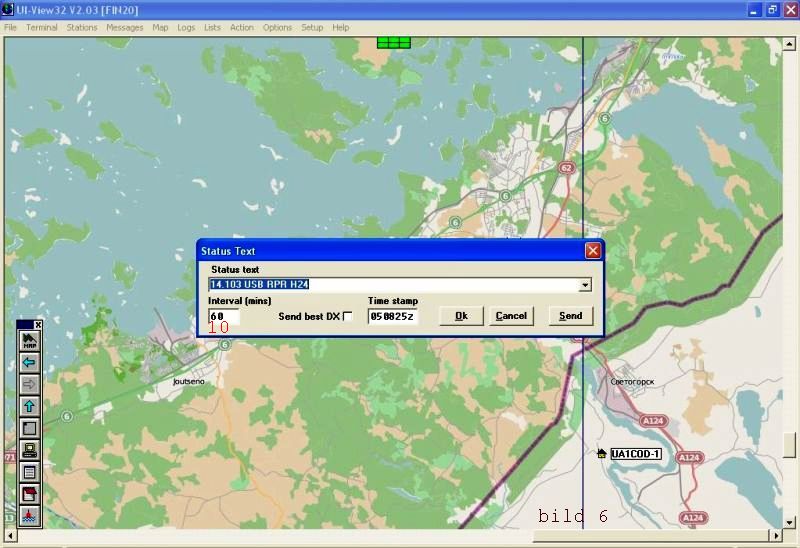Screen dimensions: 800x548
Task: Click the Send button
Action: 570,316
